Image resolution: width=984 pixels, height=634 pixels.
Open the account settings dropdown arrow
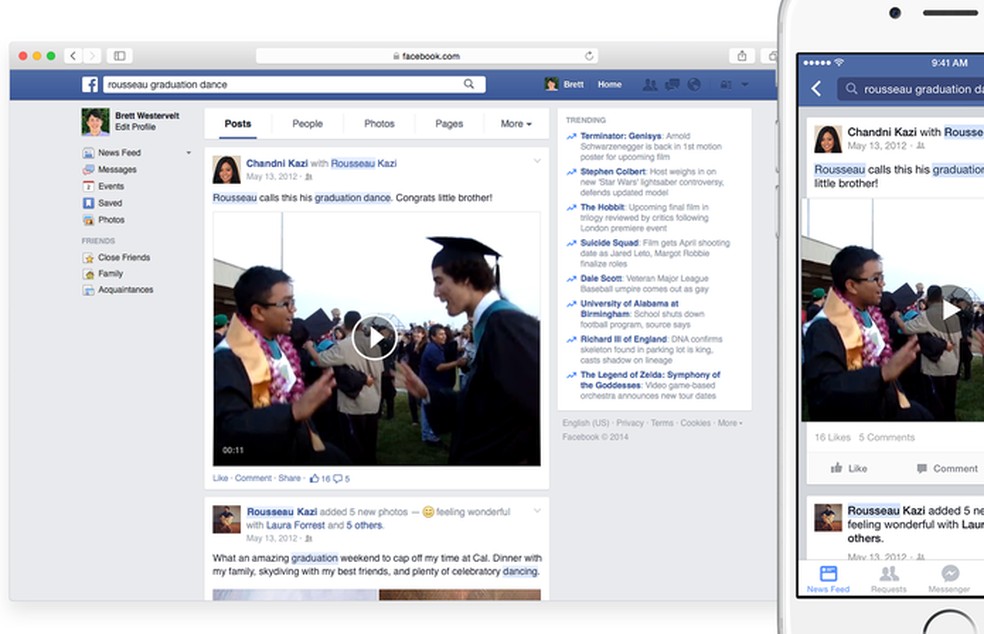(x=744, y=84)
